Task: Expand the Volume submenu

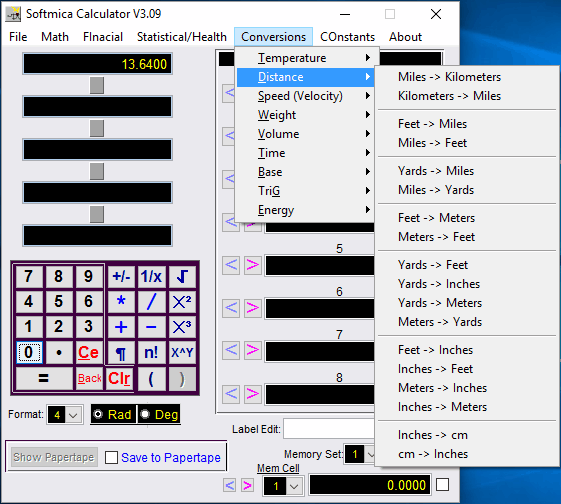Action: 305,134
